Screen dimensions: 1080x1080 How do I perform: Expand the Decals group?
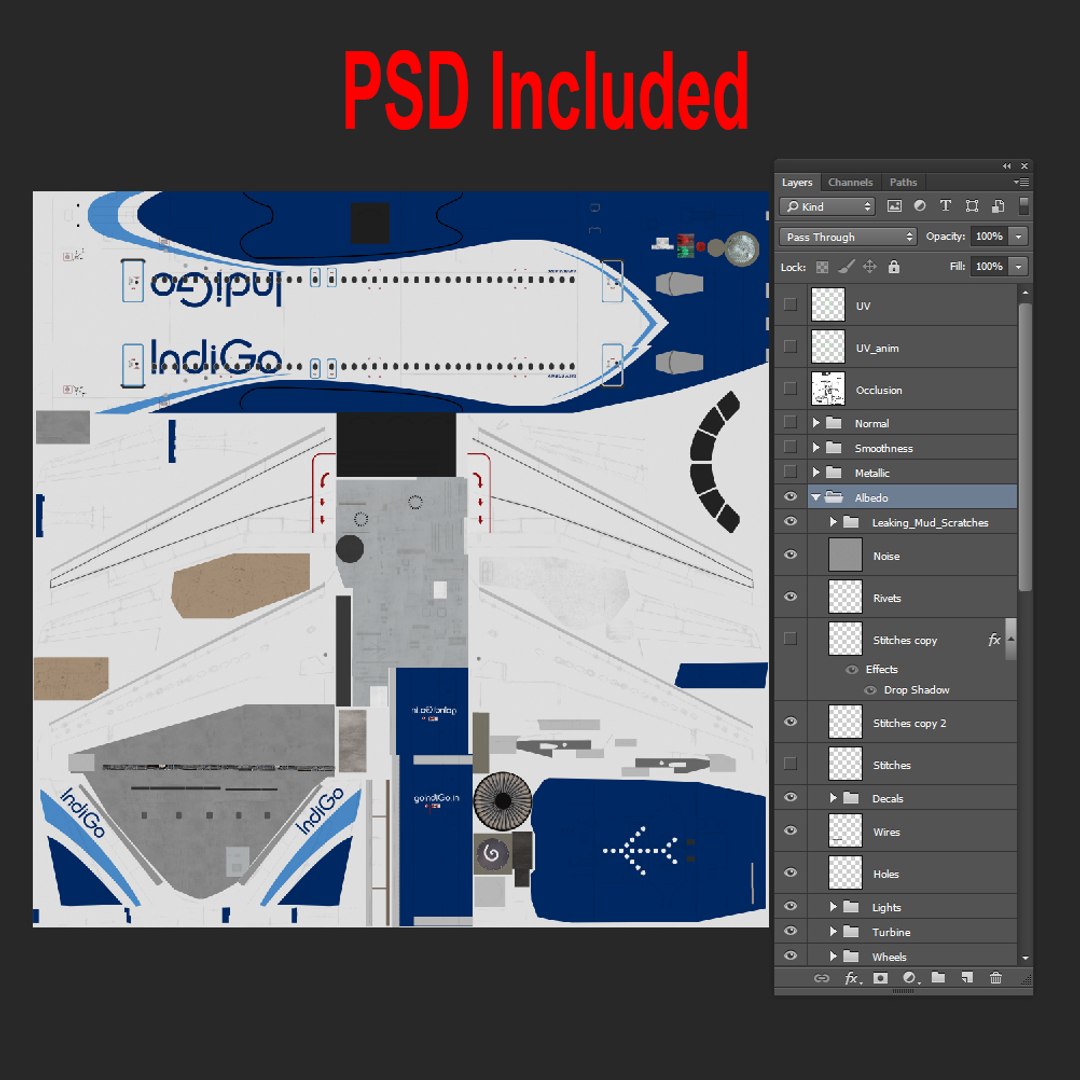coord(833,798)
